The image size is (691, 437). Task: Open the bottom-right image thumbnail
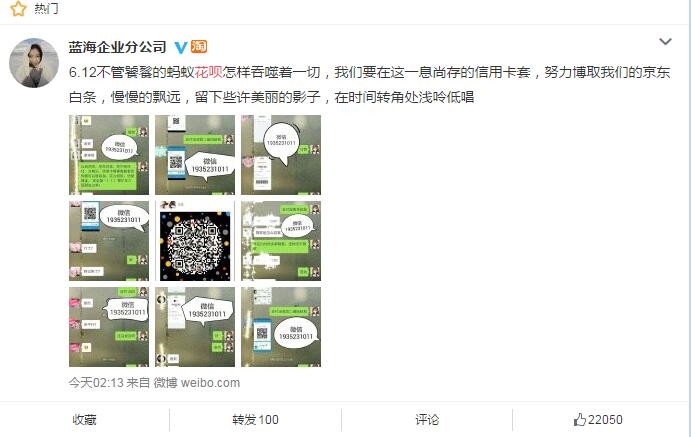coord(281,327)
